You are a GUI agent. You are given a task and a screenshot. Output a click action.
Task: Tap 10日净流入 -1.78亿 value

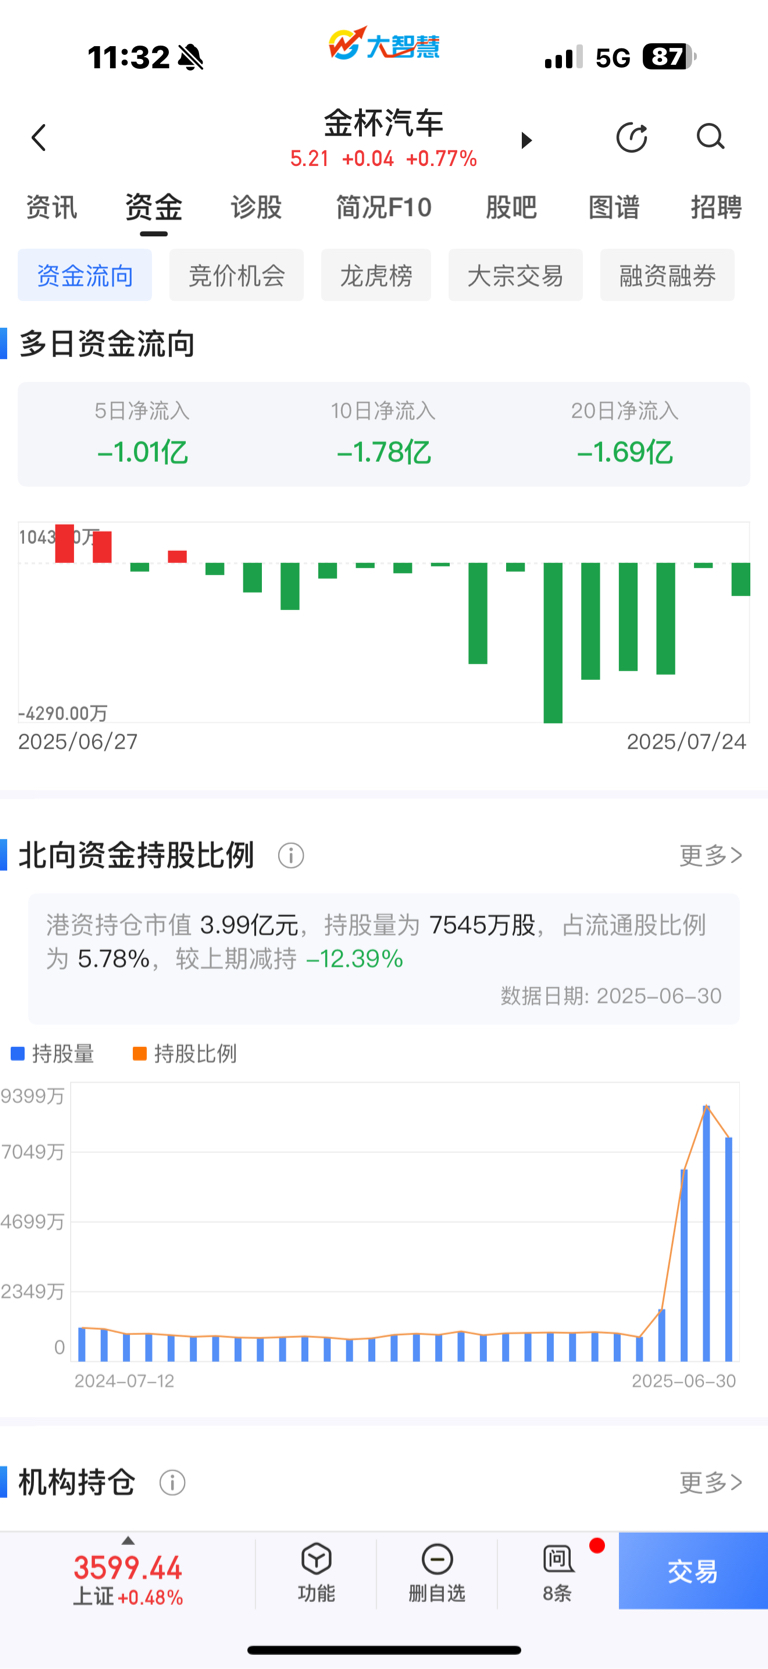(384, 452)
